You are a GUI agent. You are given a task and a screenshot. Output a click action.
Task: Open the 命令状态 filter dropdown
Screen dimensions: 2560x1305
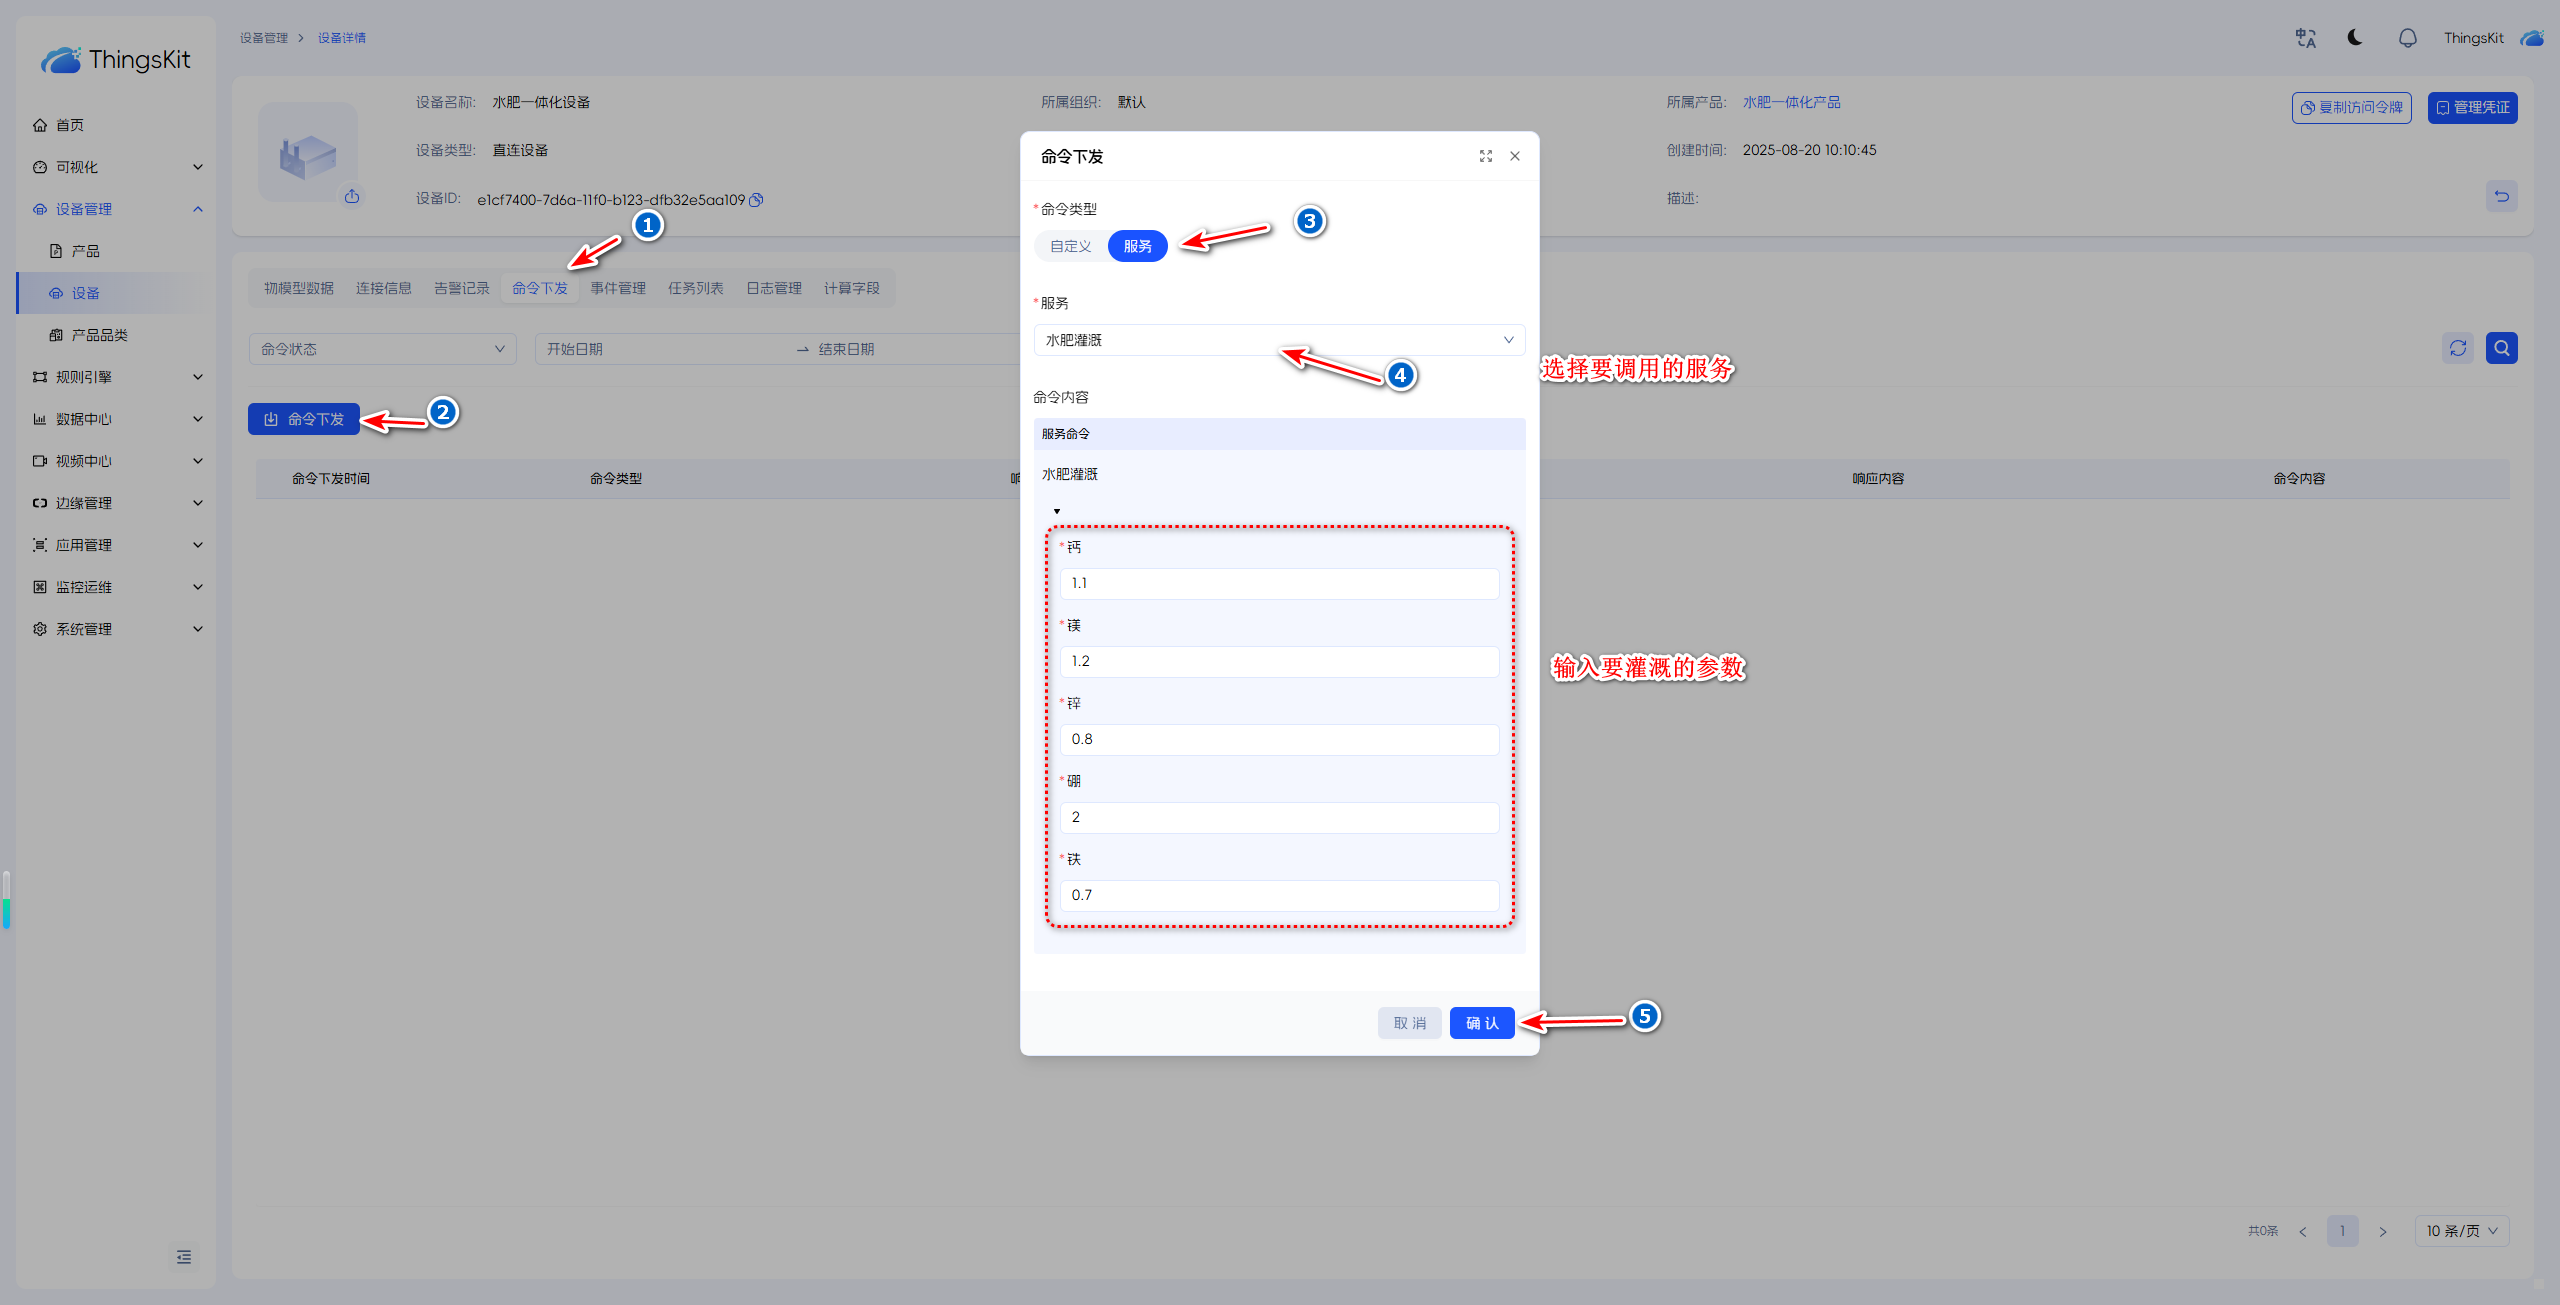[382, 349]
